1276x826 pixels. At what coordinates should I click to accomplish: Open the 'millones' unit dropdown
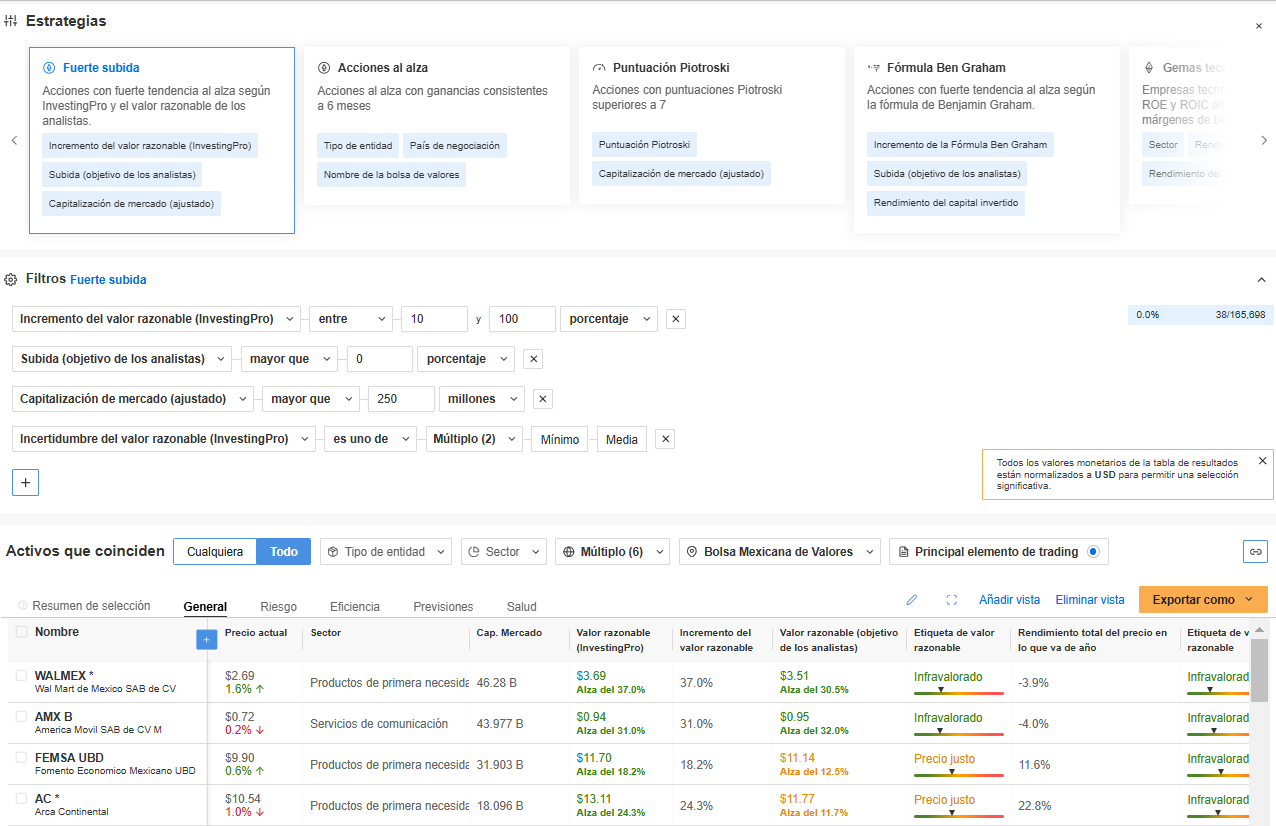coord(482,399)
